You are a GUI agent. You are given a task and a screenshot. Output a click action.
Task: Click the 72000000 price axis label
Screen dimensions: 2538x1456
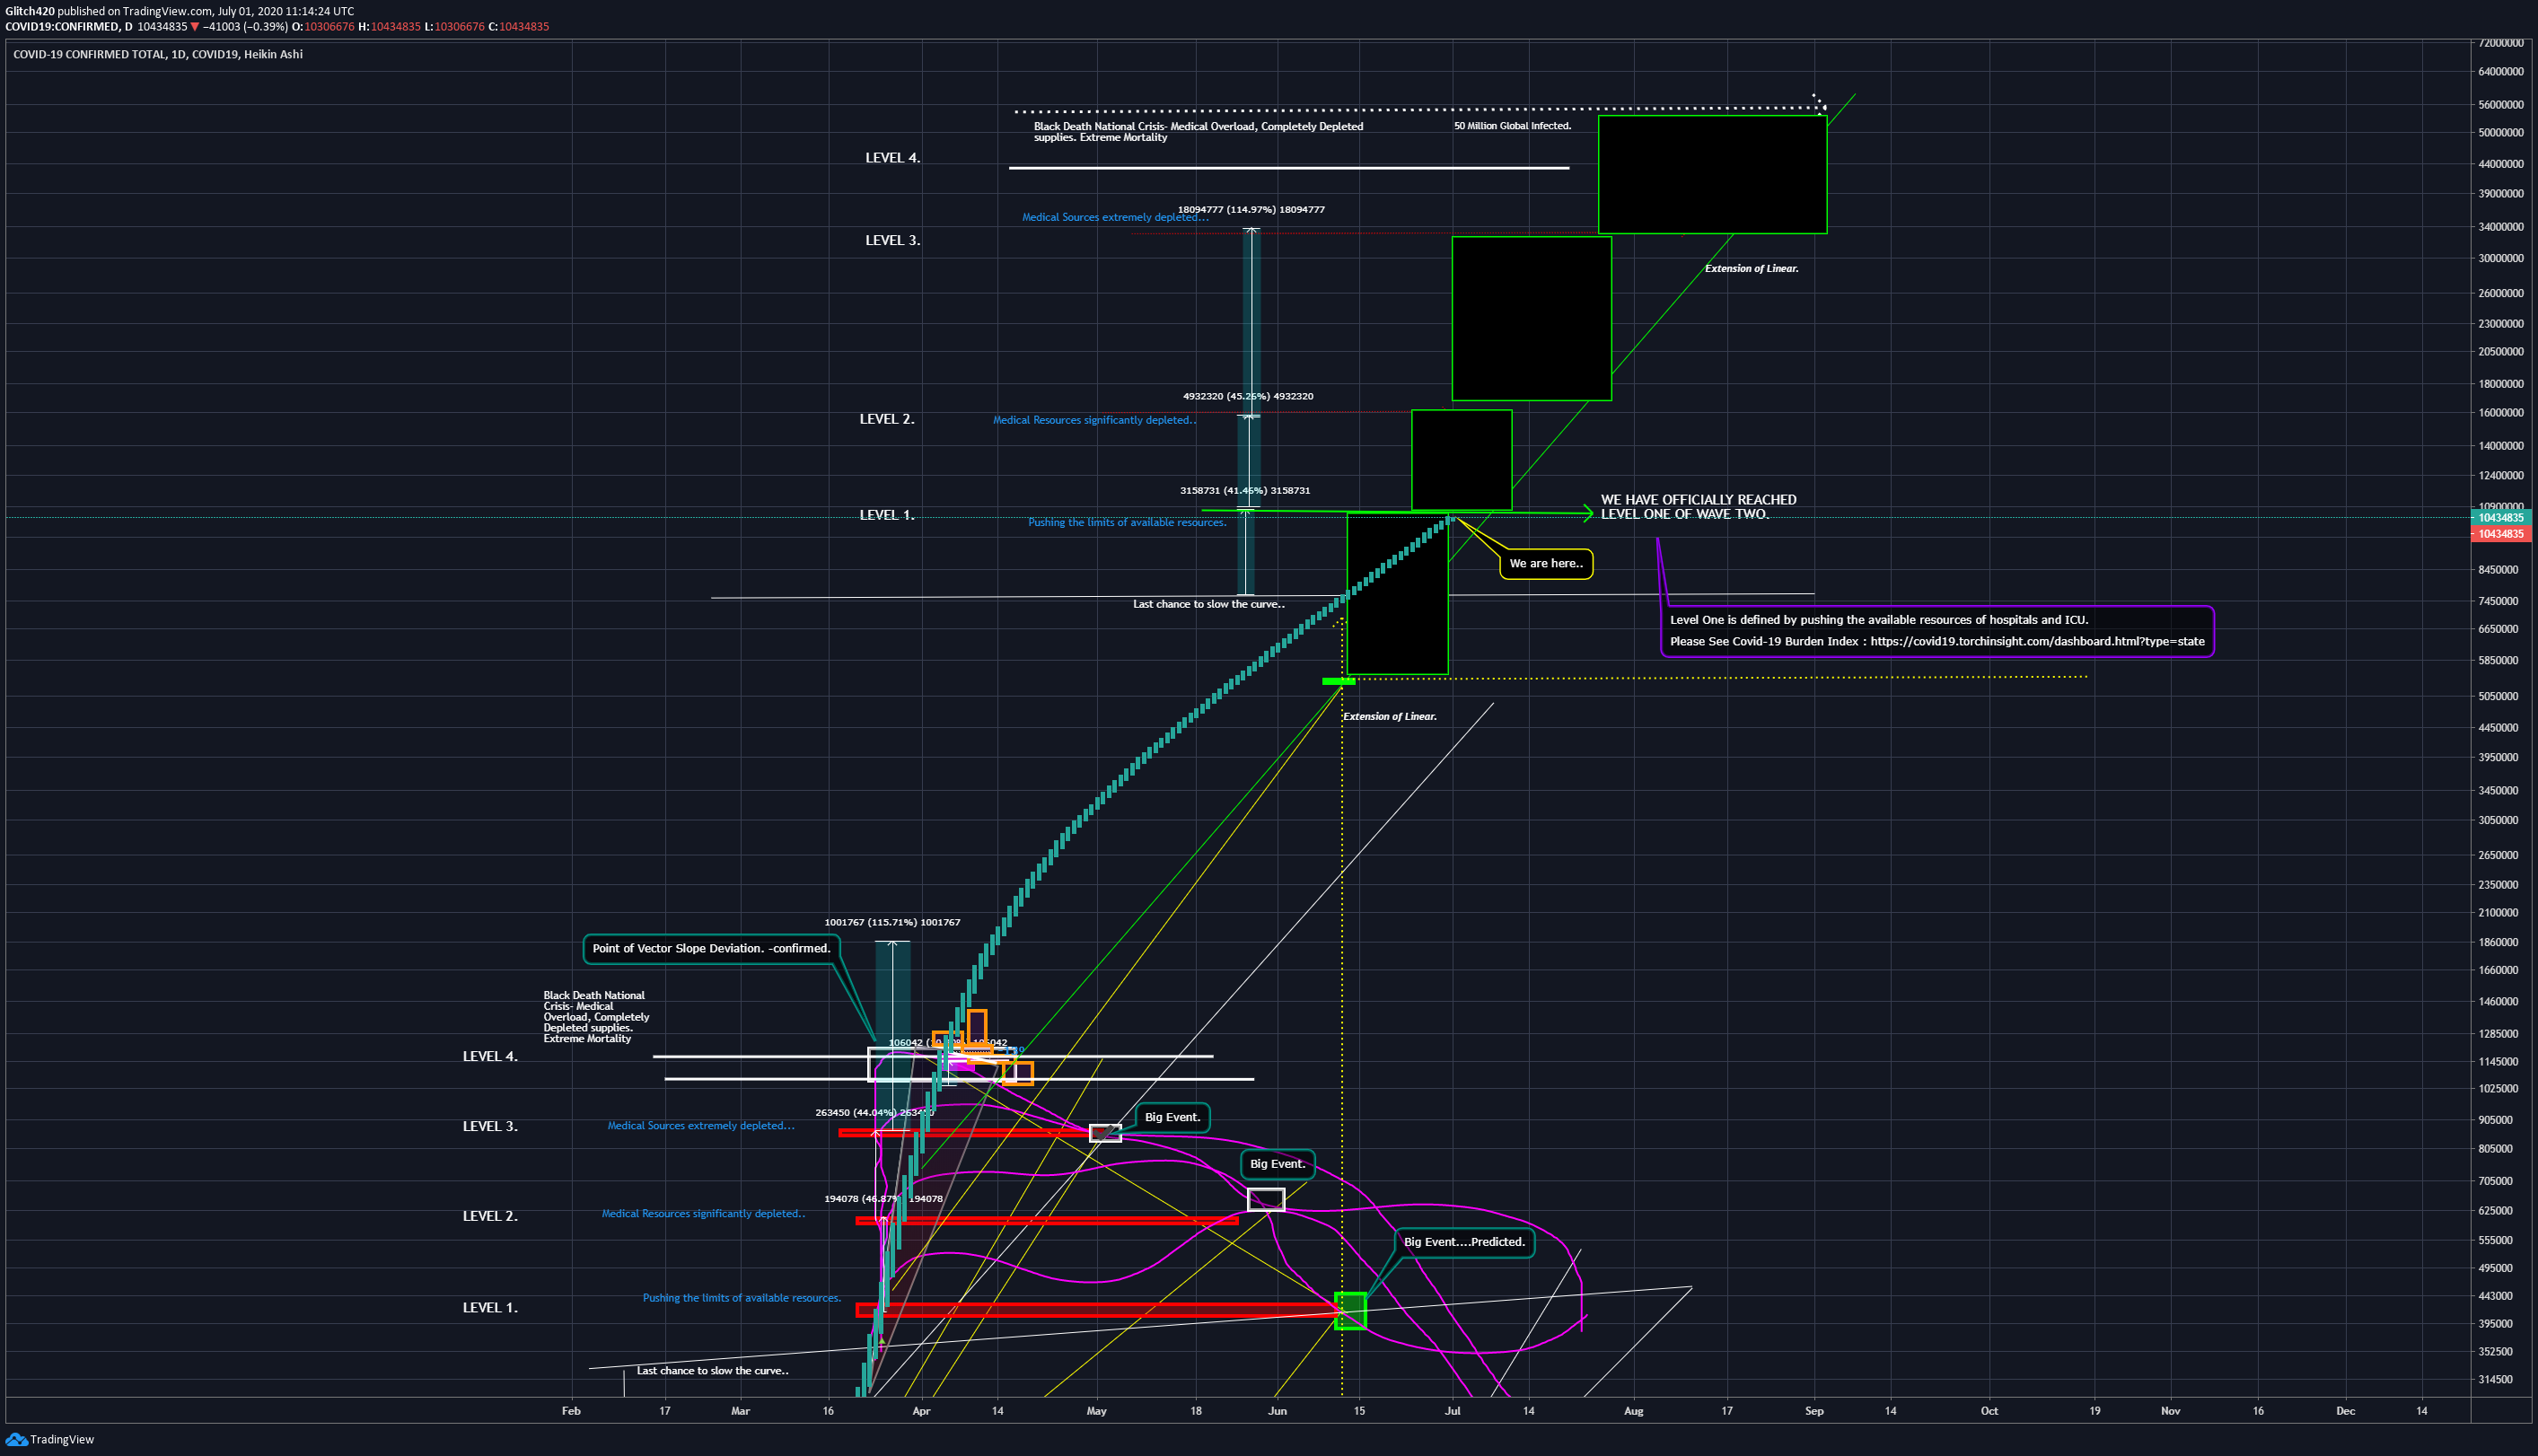pos(2501,43)
